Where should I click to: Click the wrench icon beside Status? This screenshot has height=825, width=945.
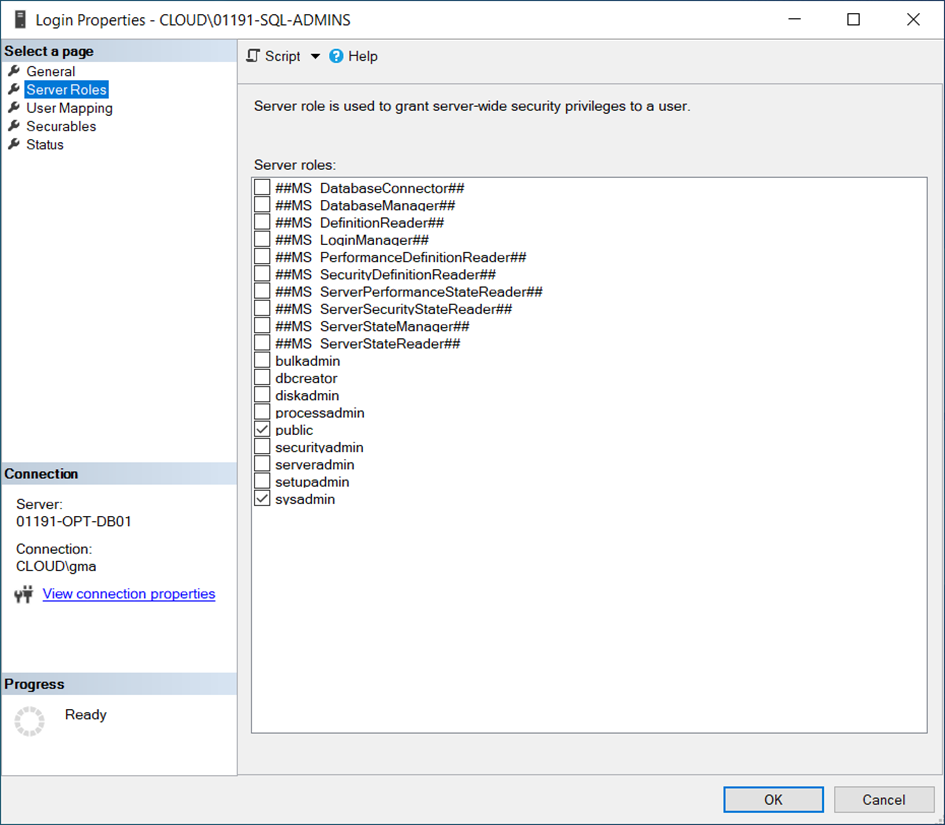(14, 144)
